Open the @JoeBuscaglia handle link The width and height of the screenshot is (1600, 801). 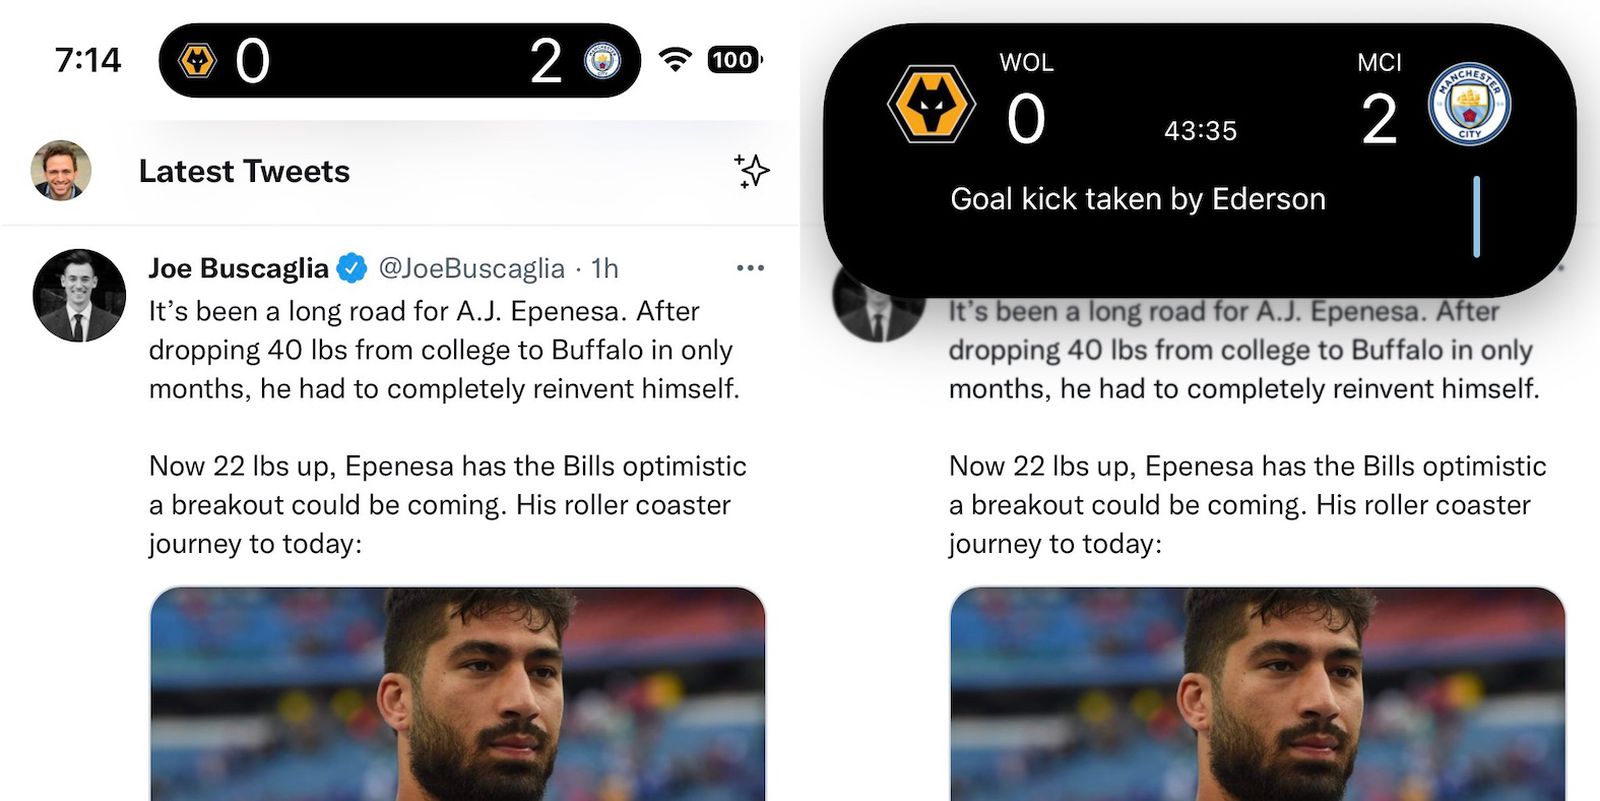tap(471, 268)
